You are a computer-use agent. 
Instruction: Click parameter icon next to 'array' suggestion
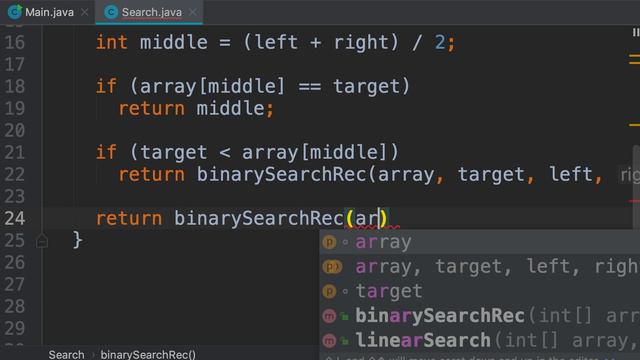(329, 242)
